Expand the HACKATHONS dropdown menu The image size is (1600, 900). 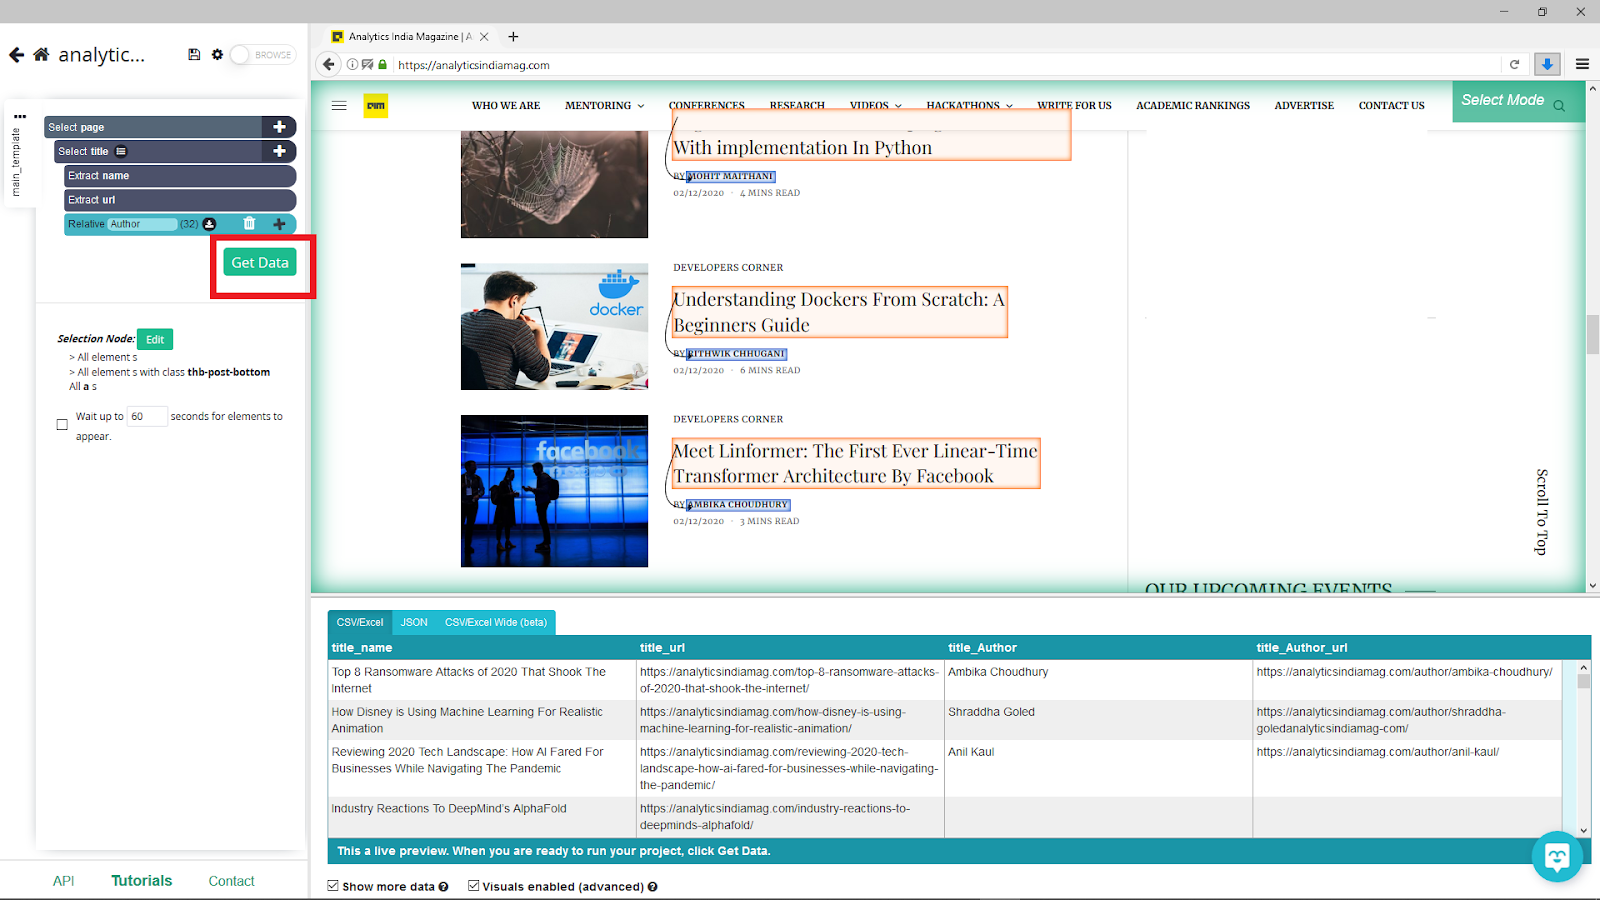969,106
